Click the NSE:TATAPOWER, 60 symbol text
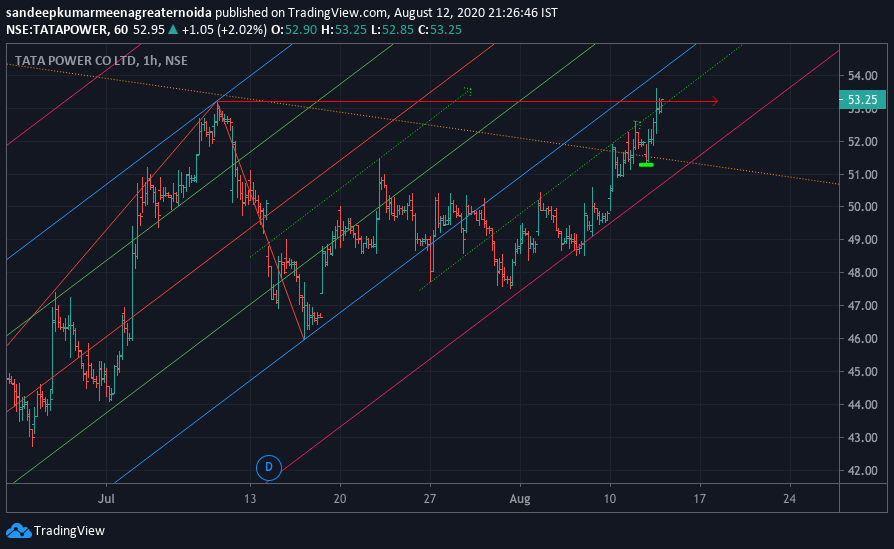The width and height of the screenshot is (894, 549). click(67, 30)
